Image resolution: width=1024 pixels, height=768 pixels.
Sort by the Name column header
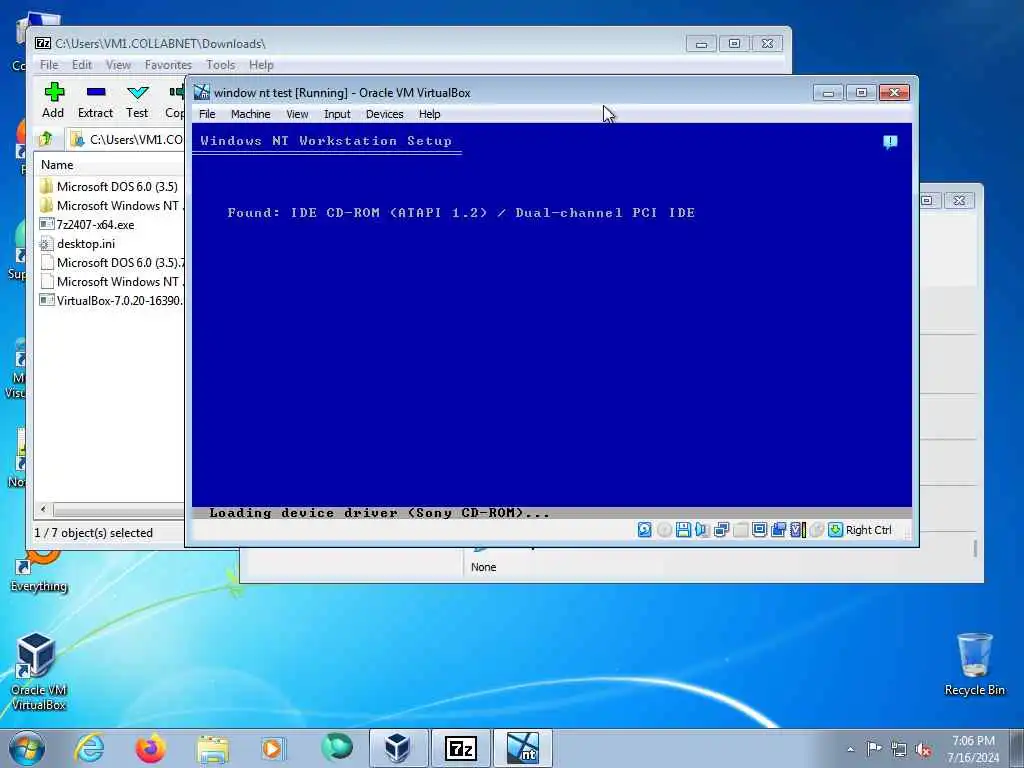coord(110,165)
